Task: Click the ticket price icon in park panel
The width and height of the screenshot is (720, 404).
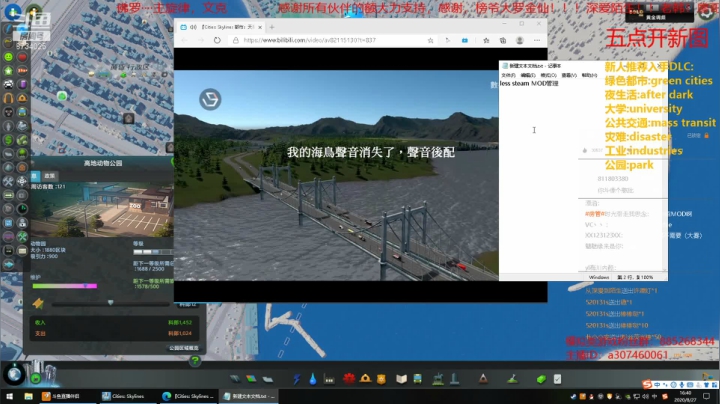Action: (38, 303)
